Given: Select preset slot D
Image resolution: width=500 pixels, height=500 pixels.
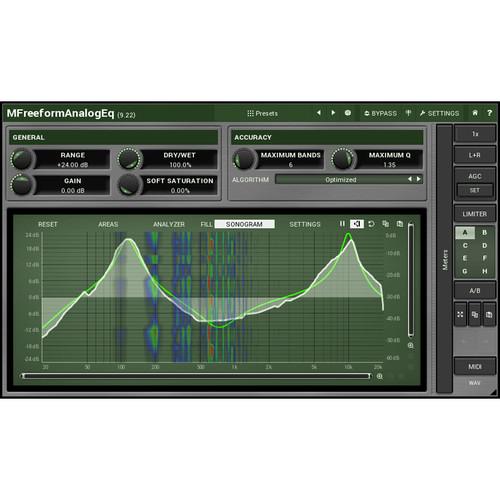Looking at the screenshot, I should coord(485,246).
